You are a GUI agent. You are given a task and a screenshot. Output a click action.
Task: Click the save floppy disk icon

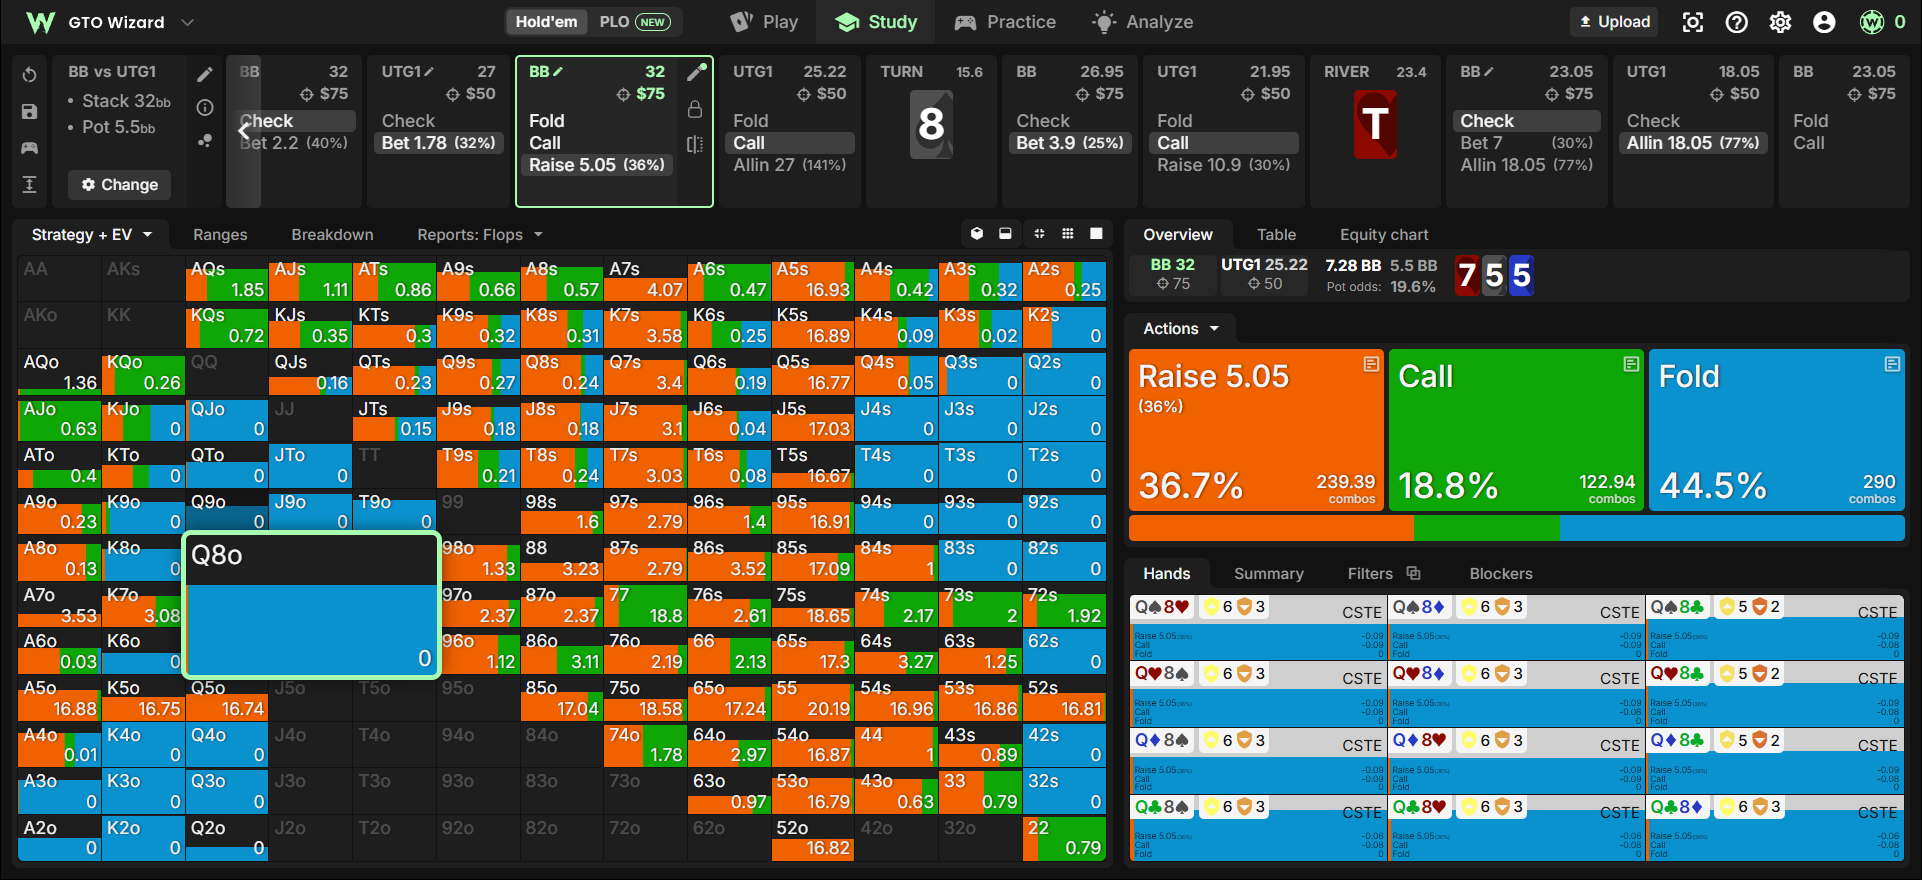click(29, 112)
